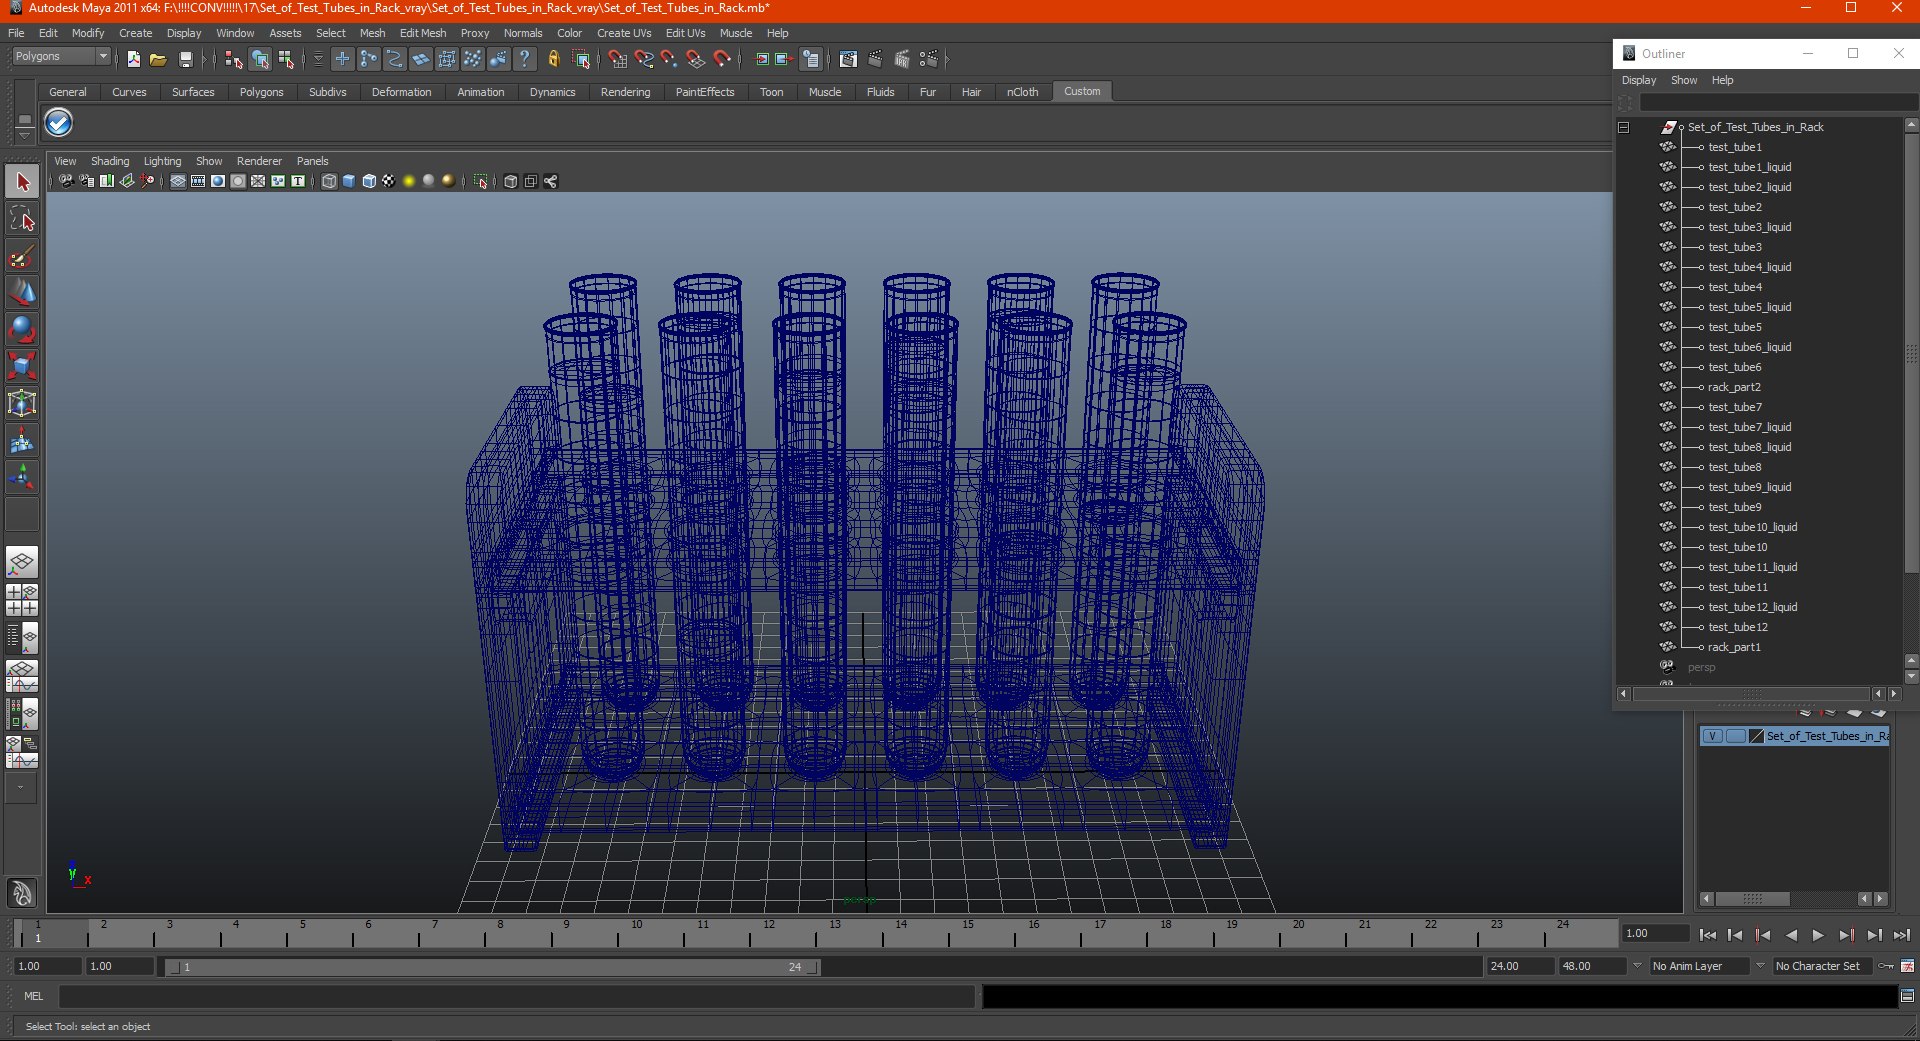1920x1041 pixels.
Task: Open the Edit Mesh menu
Action: [x=423, y=33]
